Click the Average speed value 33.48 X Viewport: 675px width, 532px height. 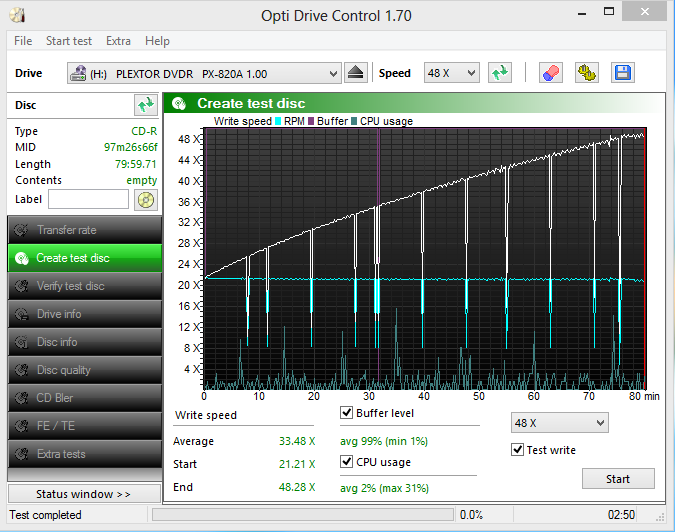tap(297, 441)
